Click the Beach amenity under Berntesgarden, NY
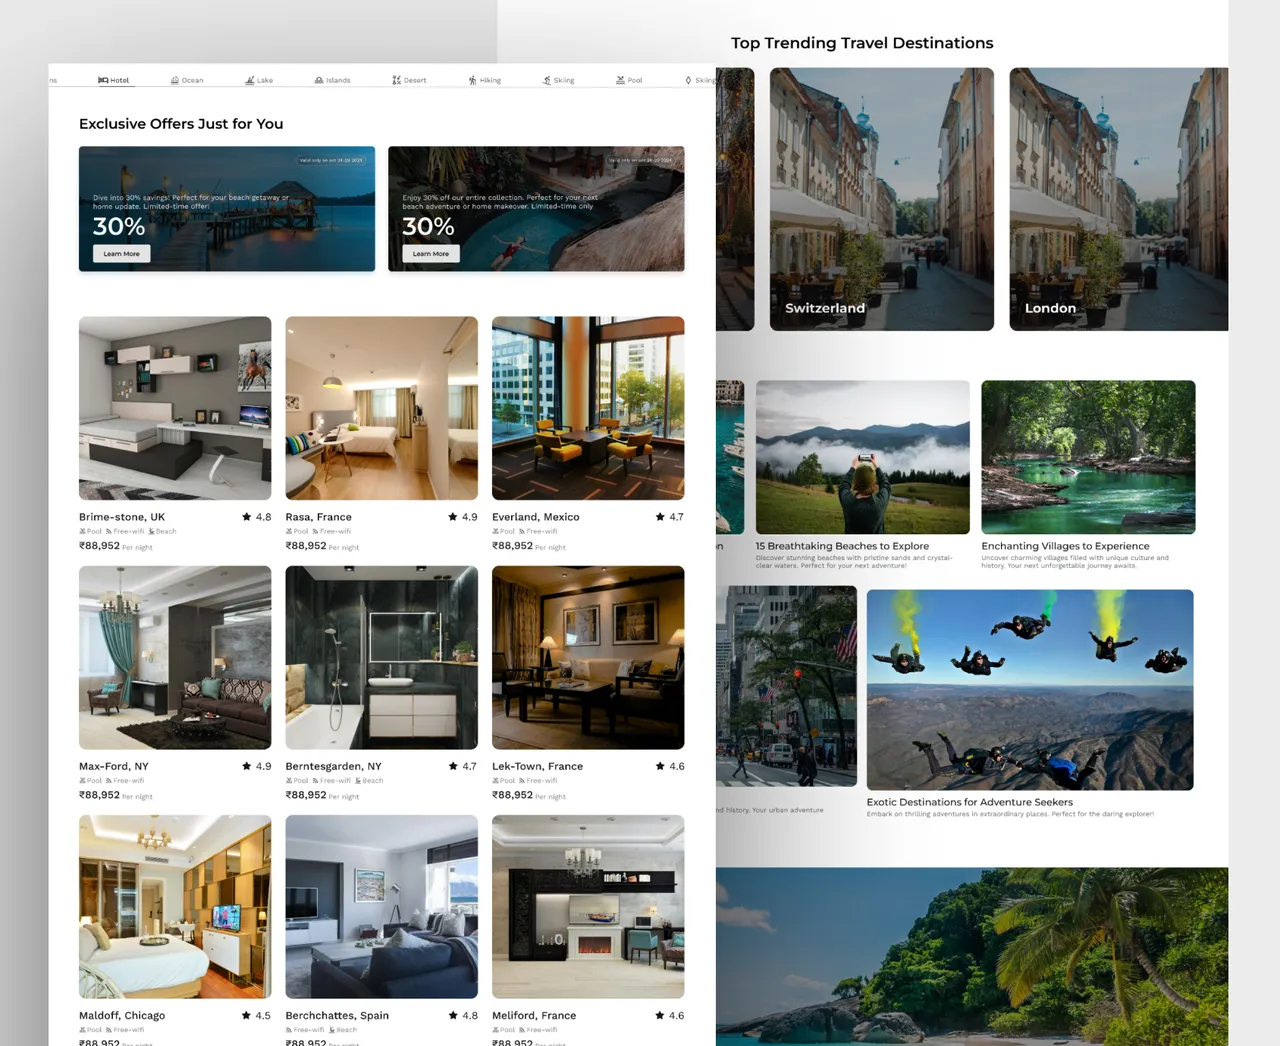Viewport: 1280px width, 1046px height. click(x=369, y=781)
